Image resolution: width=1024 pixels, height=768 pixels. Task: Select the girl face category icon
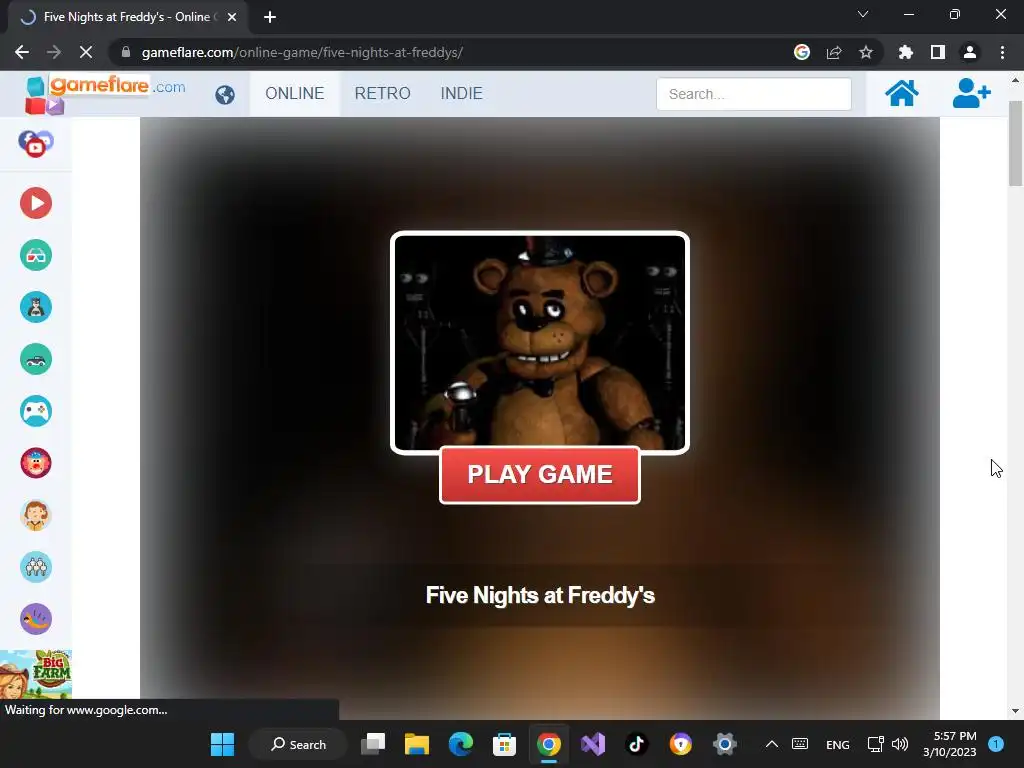click(x=36, y=515)
